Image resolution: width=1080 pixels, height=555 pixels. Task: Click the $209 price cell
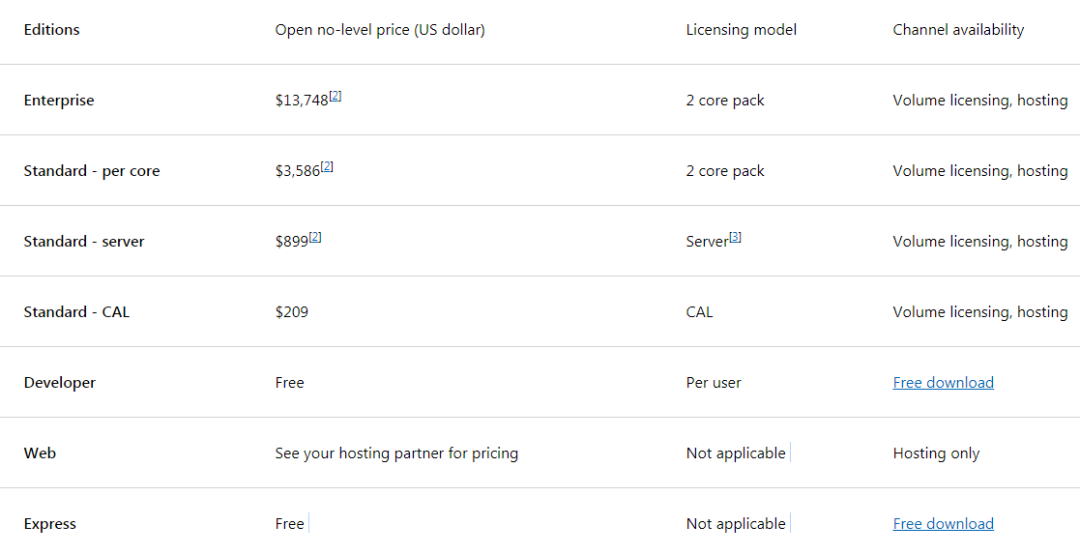pyautogui.click(x=292, y=312)
